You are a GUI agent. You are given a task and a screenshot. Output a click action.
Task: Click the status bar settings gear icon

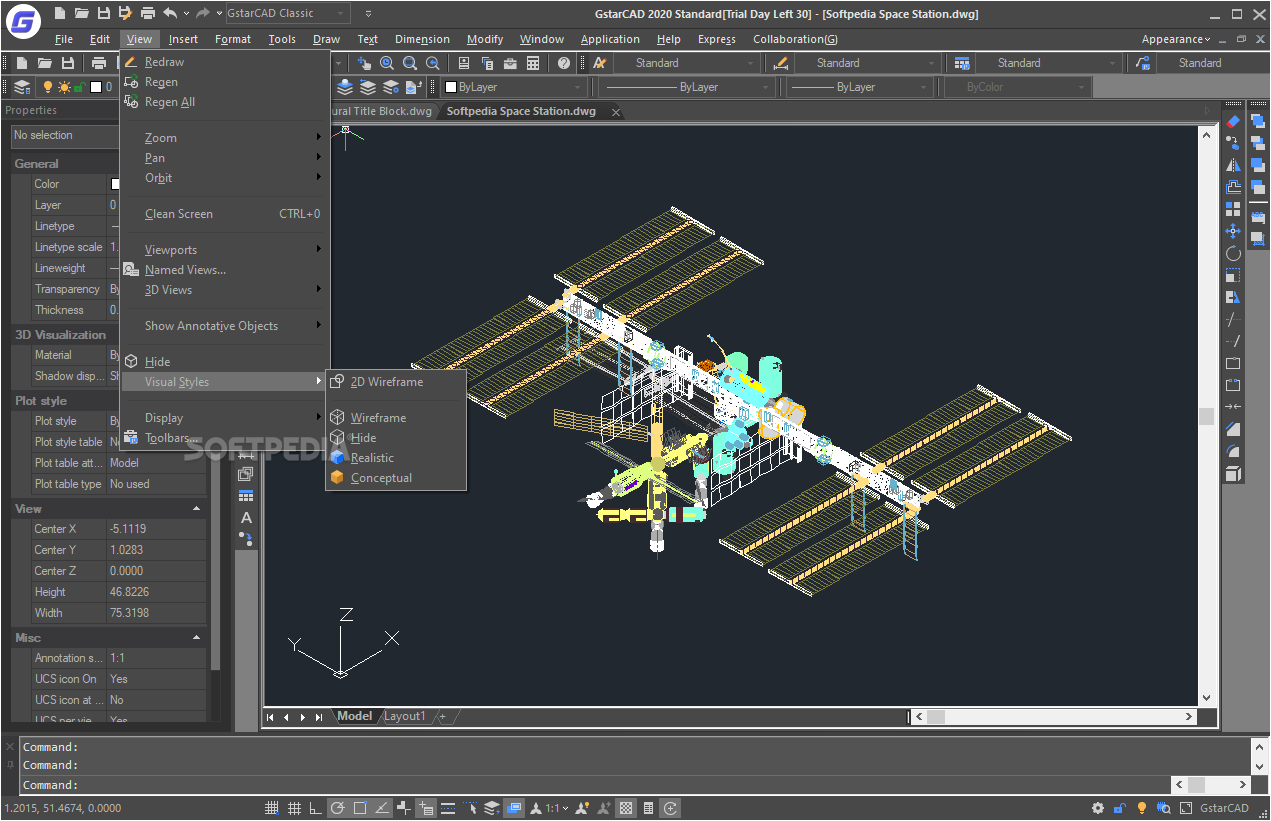click(1098, 808)
